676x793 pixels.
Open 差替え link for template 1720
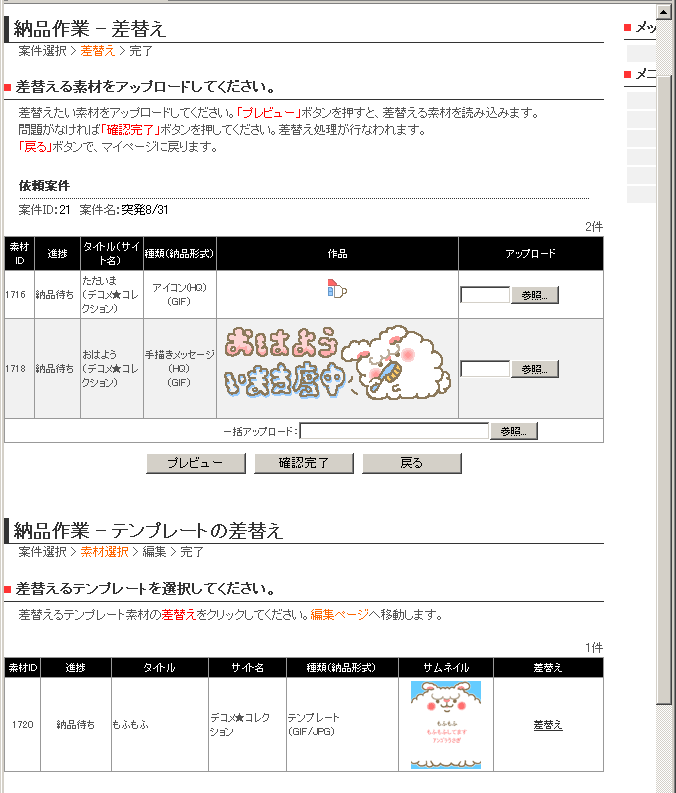coord(547,725)
